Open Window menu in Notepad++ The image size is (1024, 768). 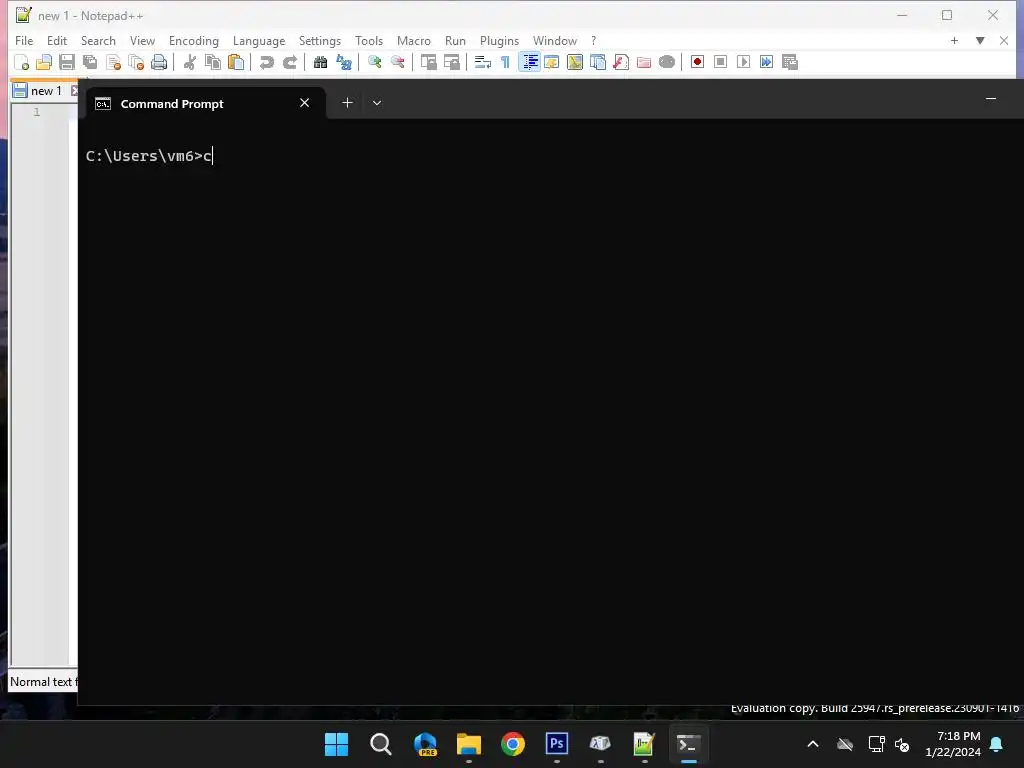(x=555, y=40)
